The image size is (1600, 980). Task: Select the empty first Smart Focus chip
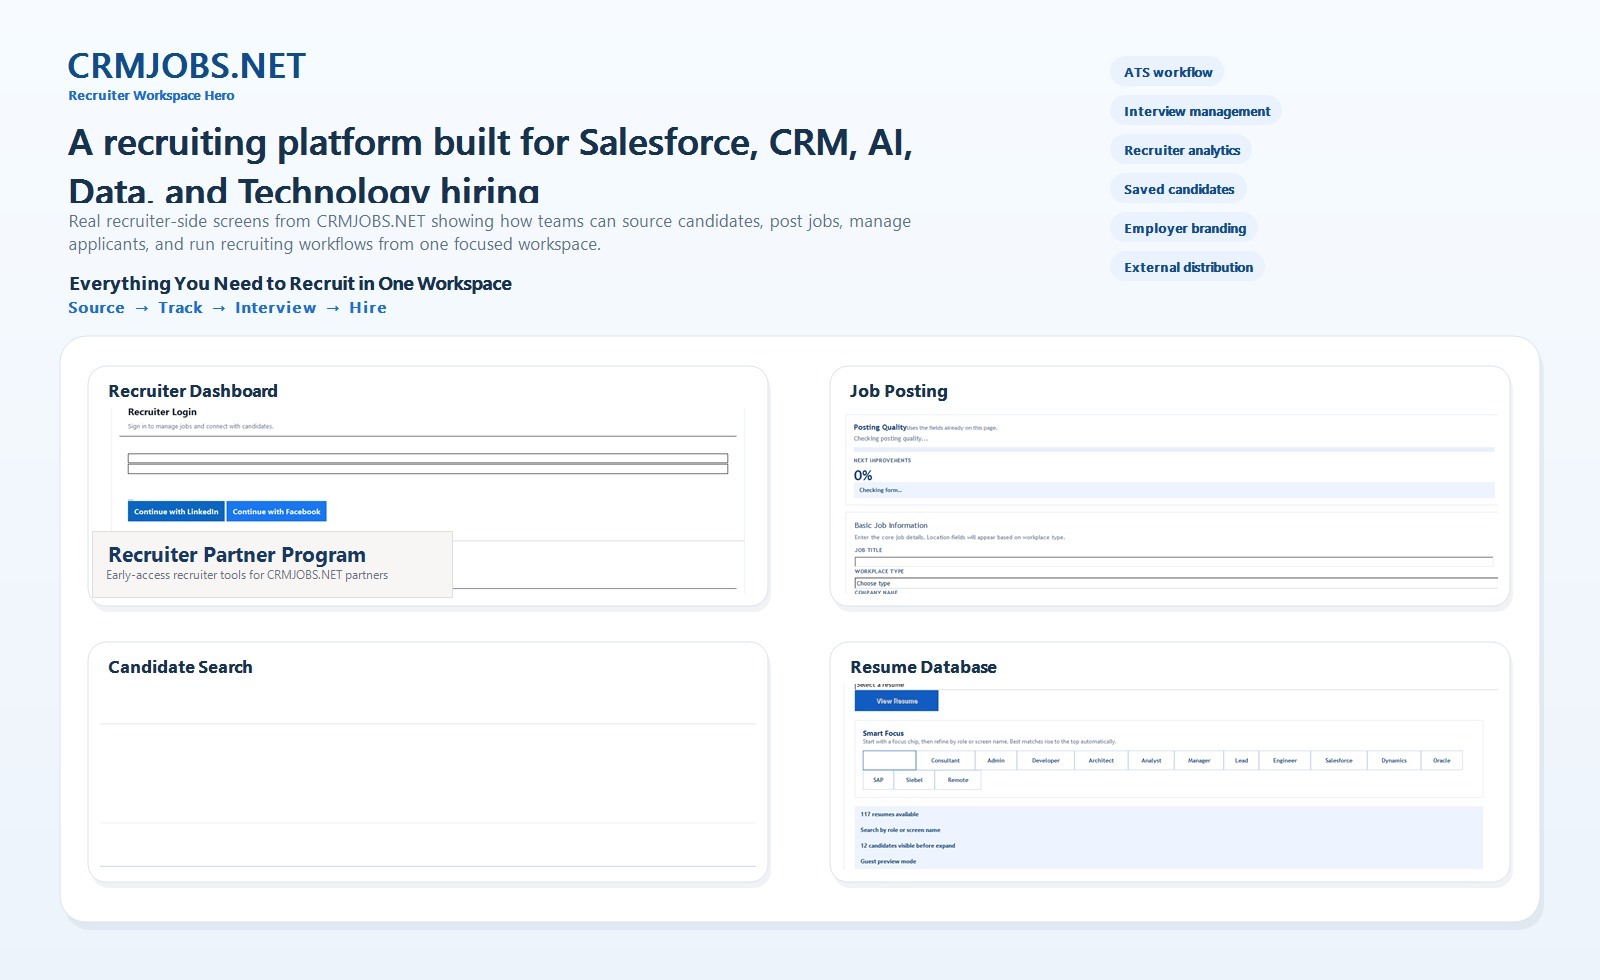pos(889,760)
